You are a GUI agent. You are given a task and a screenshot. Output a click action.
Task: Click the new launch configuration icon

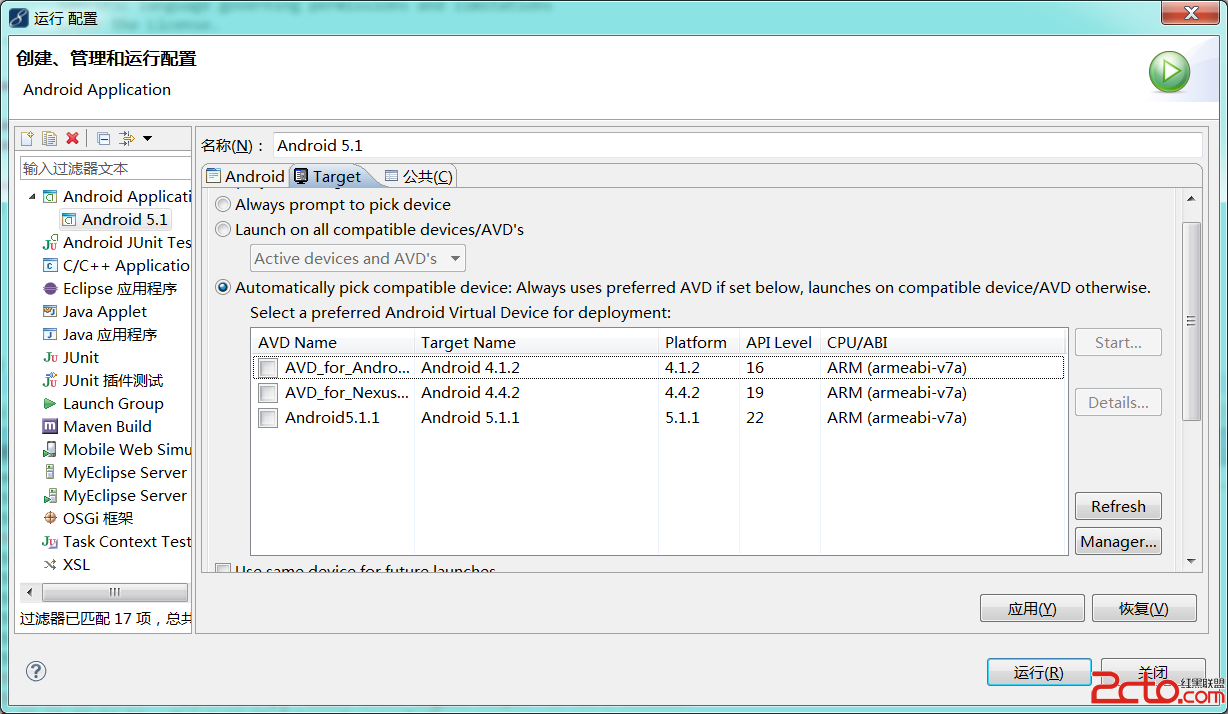click(28, 138)
